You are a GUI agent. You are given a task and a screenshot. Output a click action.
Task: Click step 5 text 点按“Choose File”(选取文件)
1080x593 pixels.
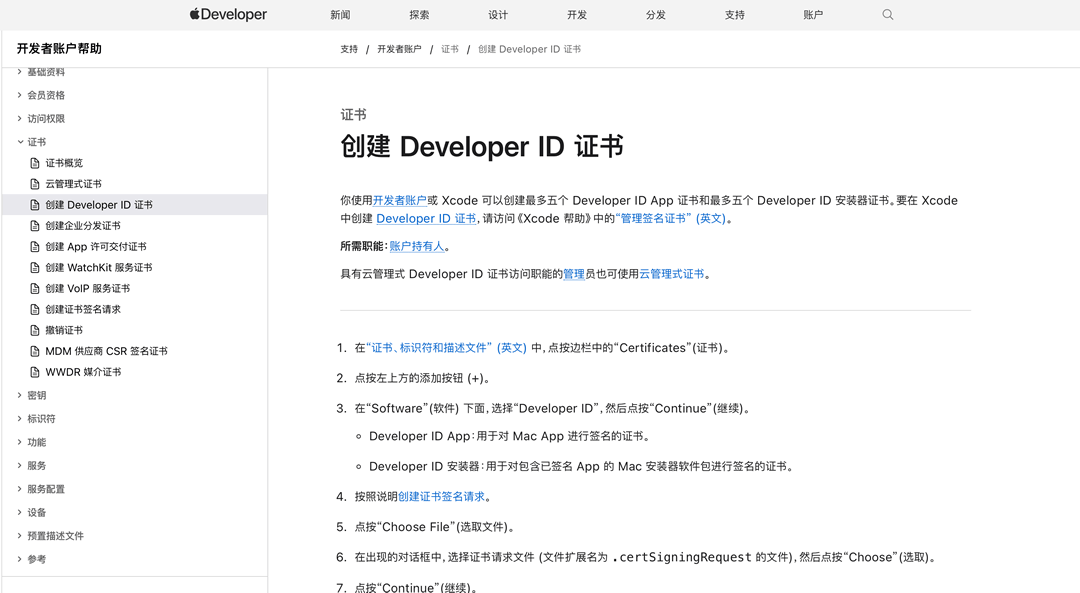[435, 527]
